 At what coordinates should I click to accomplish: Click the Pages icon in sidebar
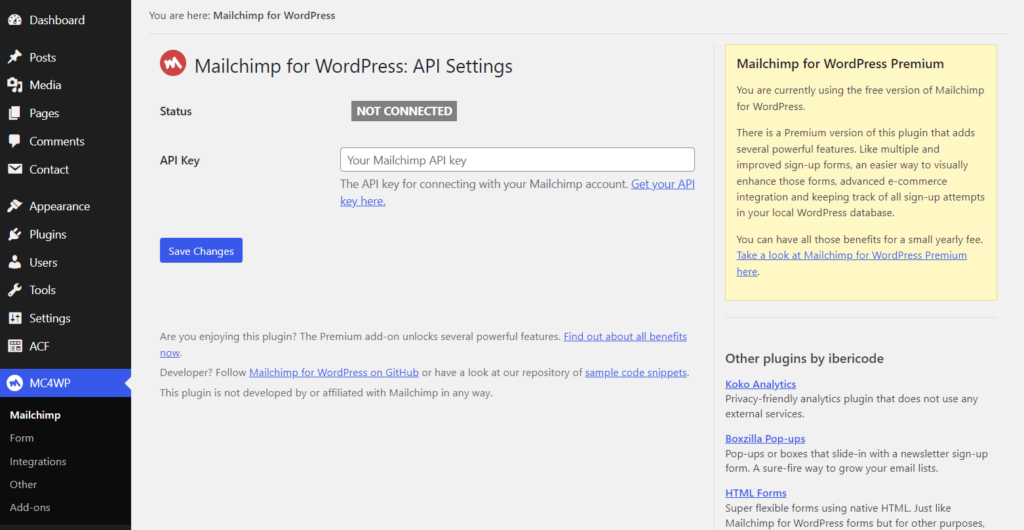(x=14, y=114)
